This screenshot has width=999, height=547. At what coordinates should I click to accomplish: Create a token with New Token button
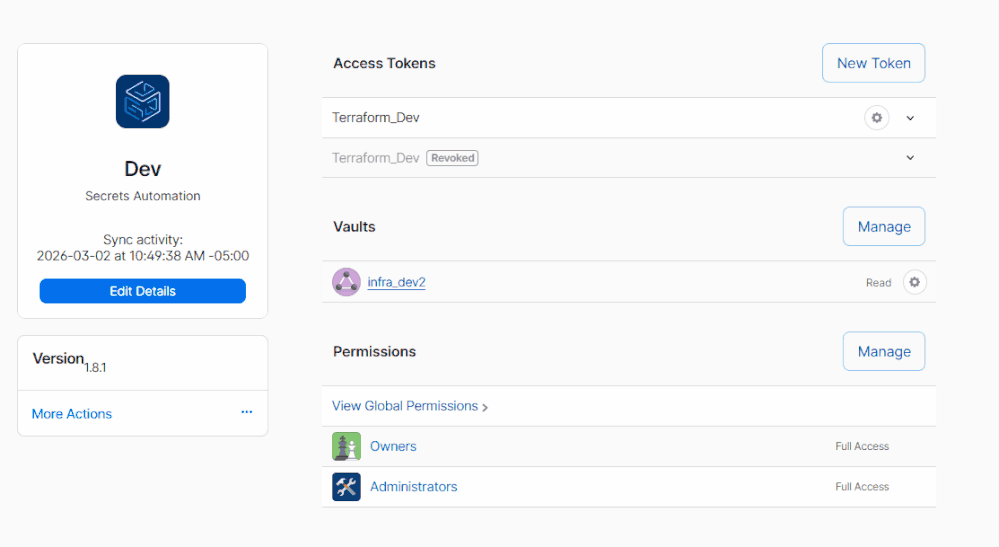(x=873, y=63)
